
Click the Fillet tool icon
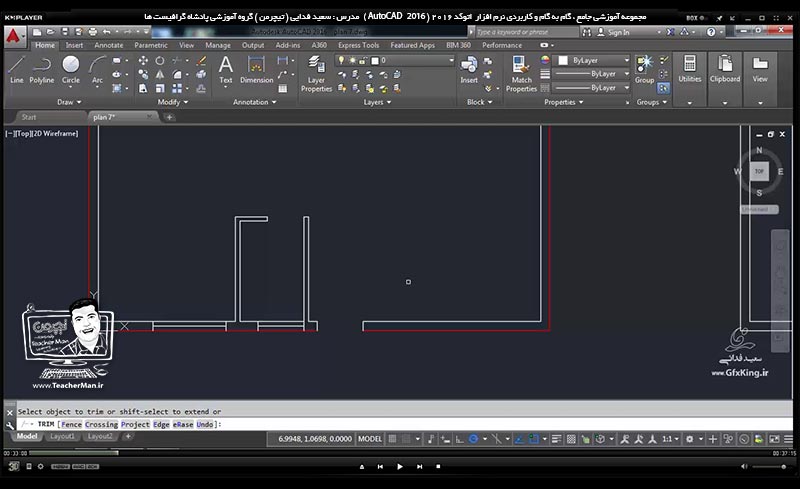(x=177, y=75)
